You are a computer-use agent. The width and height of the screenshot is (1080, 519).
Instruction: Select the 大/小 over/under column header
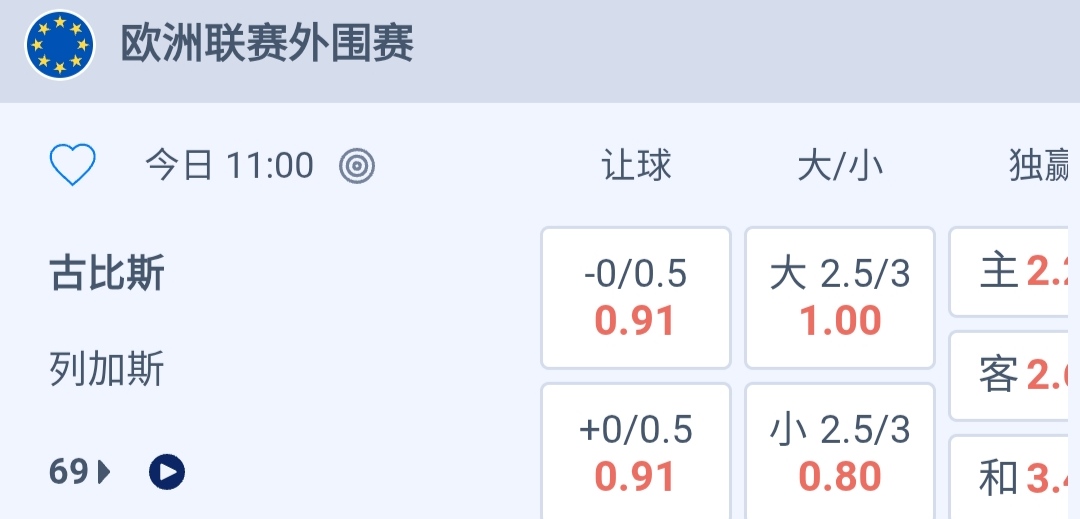[840, 166]
